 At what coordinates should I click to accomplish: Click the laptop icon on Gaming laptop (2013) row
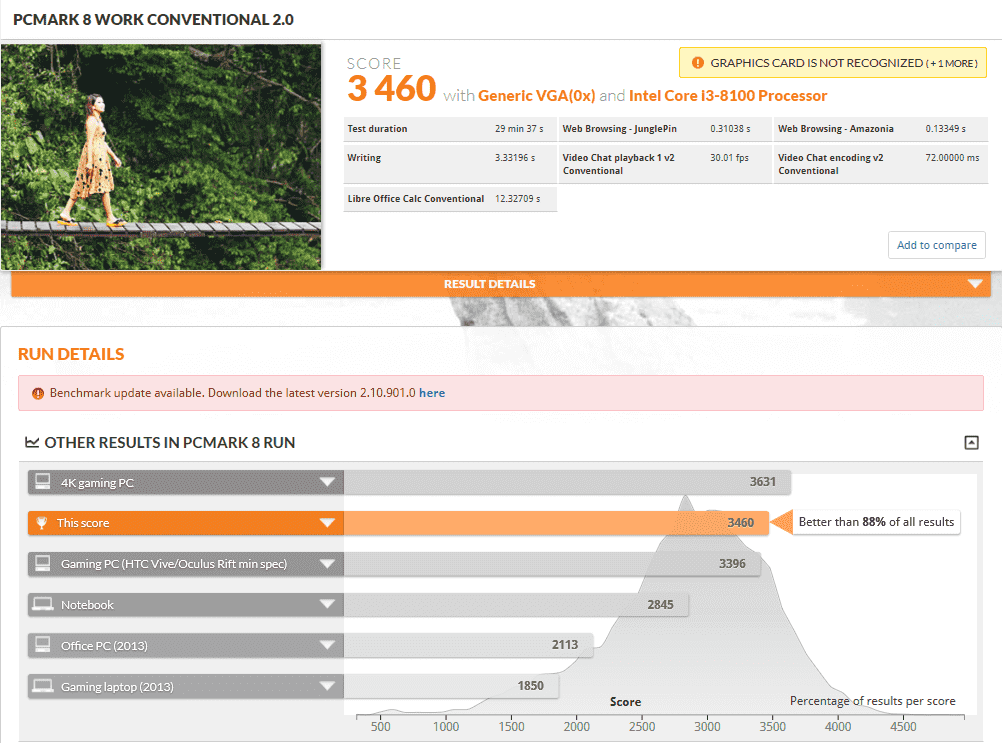(42, 686)
